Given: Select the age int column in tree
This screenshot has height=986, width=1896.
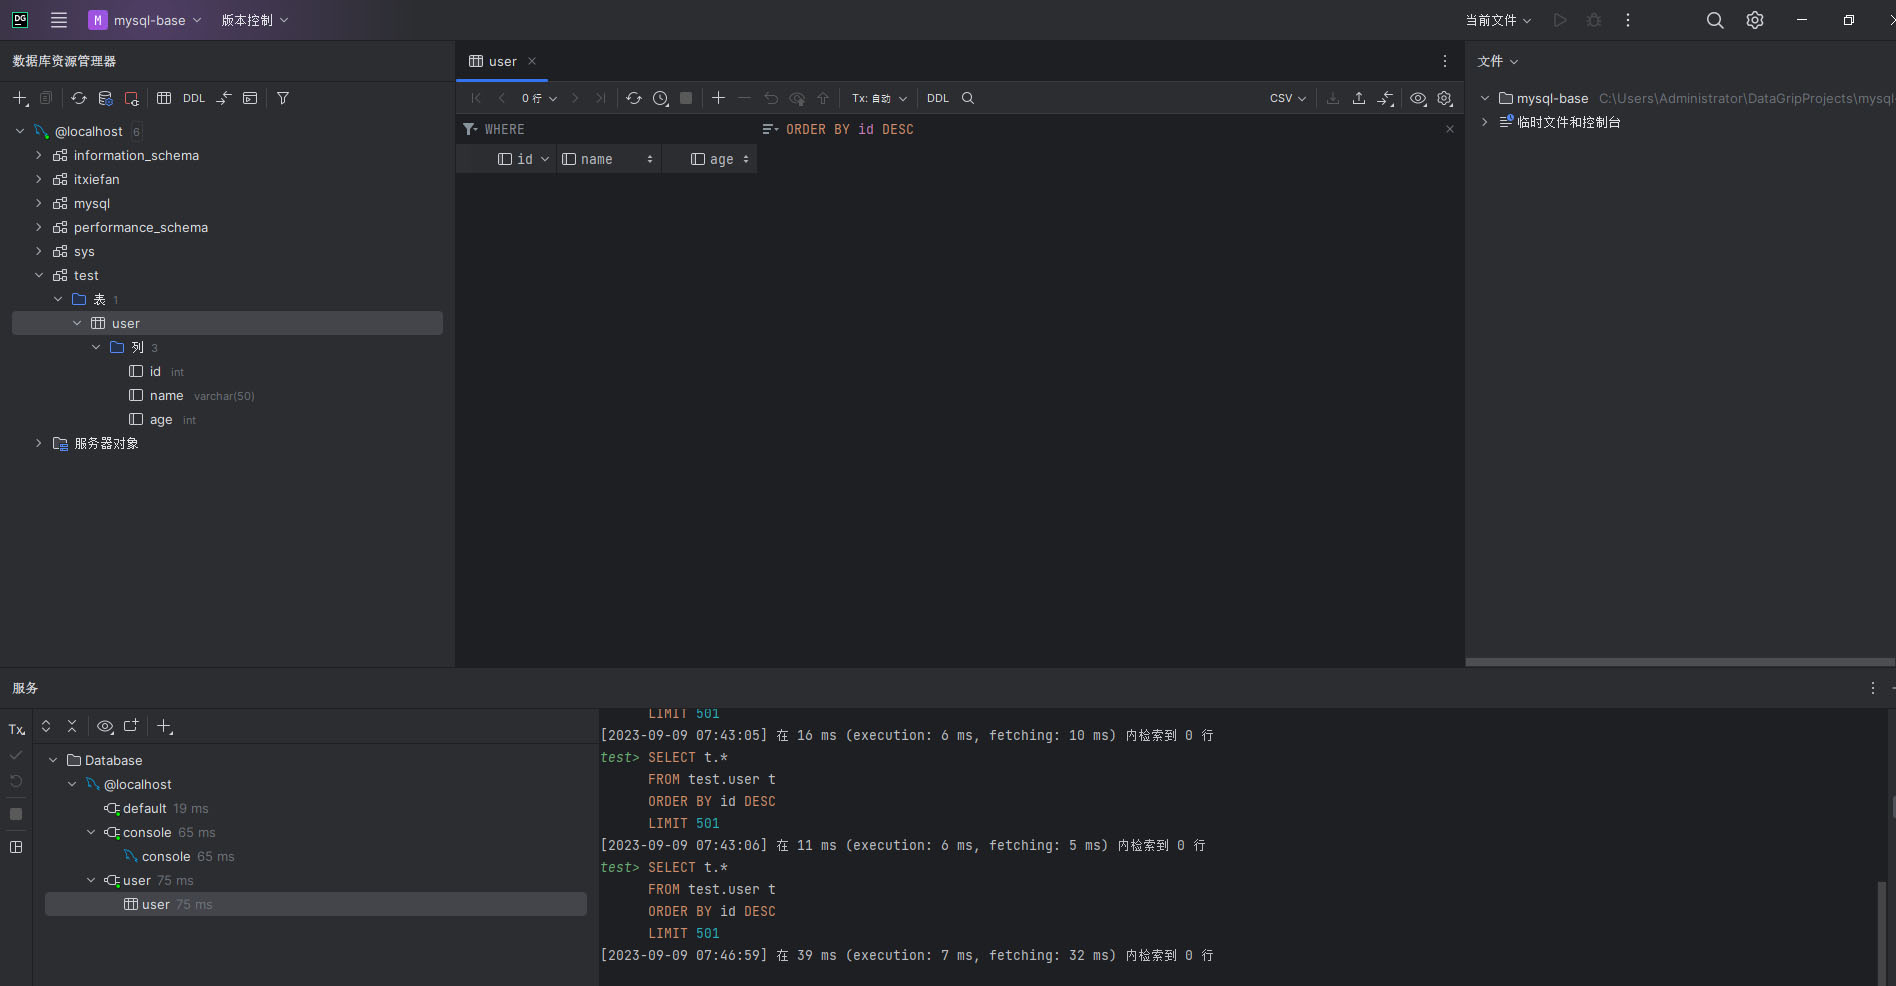Looking at the screenshot, I should tap(162, 419).
